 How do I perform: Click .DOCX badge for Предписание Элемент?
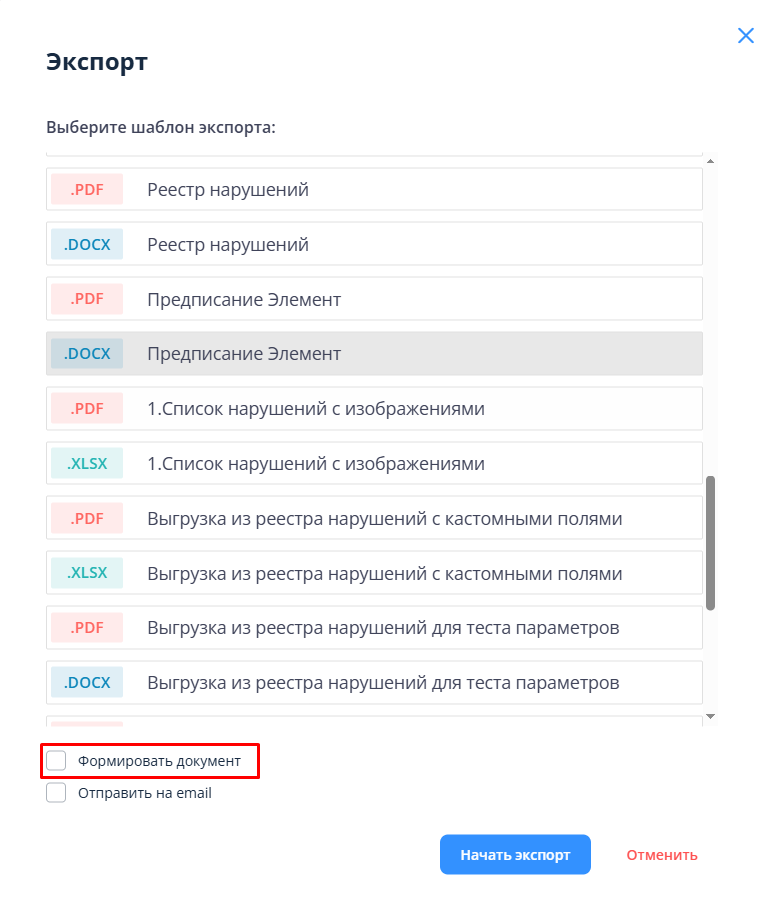[87, 354]
